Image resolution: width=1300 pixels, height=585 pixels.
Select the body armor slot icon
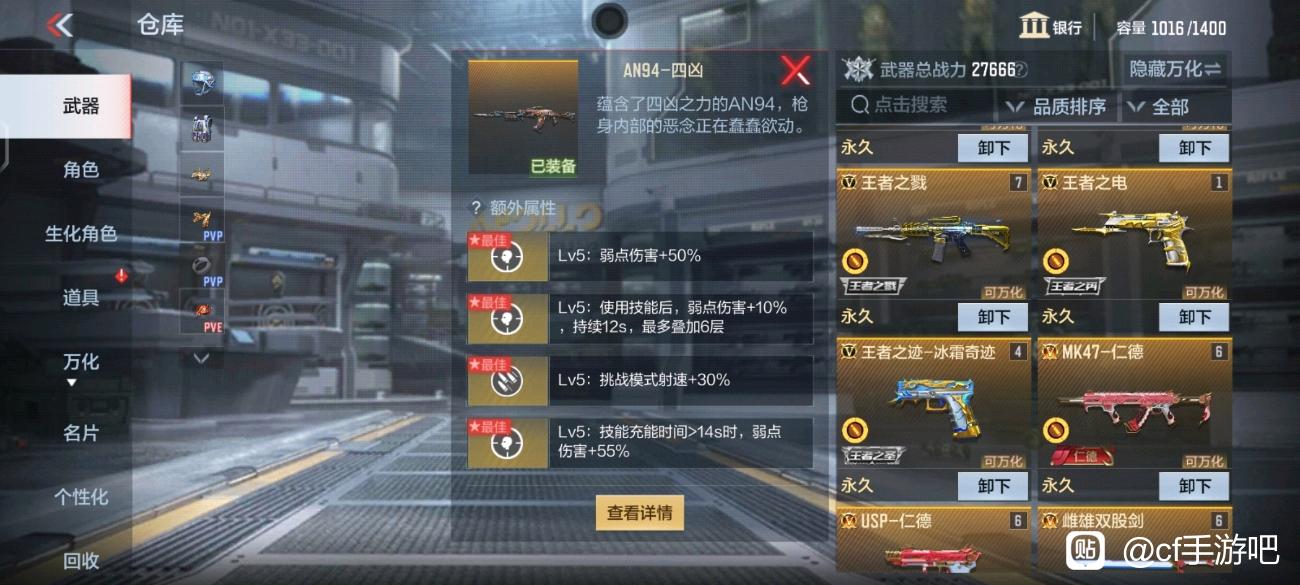(202, 129)
